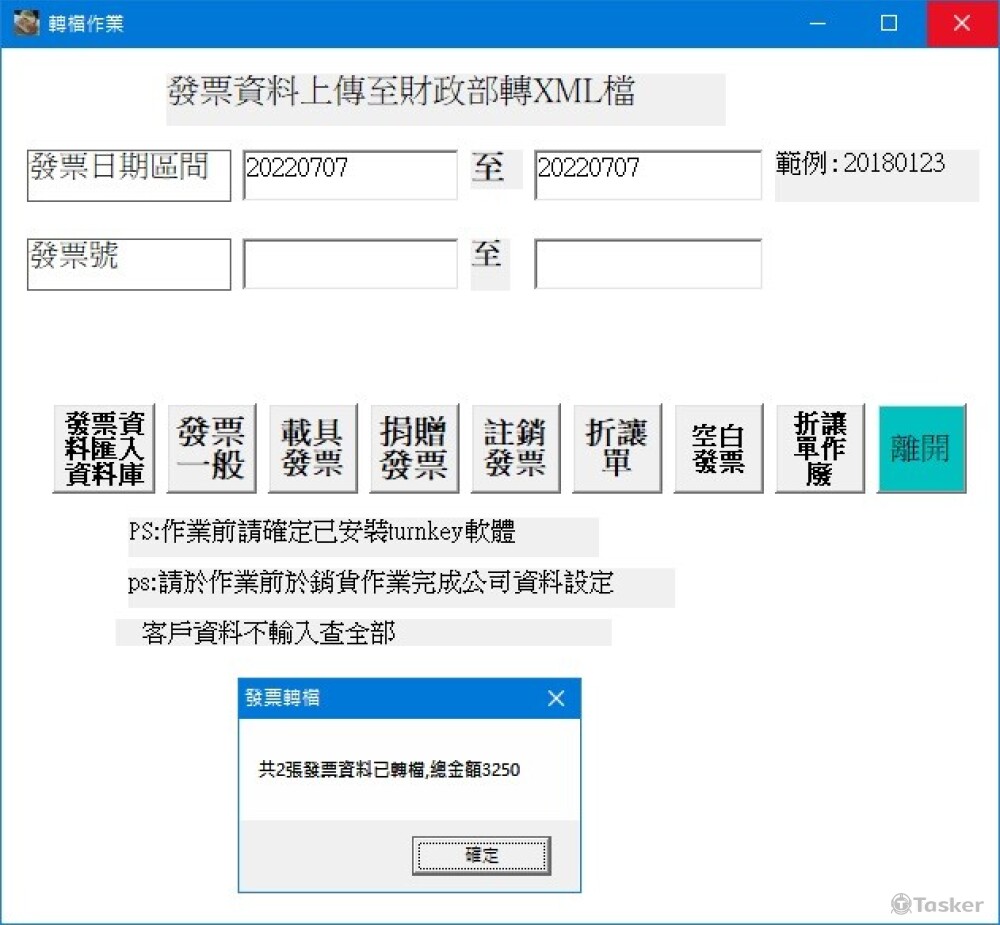Click the 範例:20180123 example text

860,163
